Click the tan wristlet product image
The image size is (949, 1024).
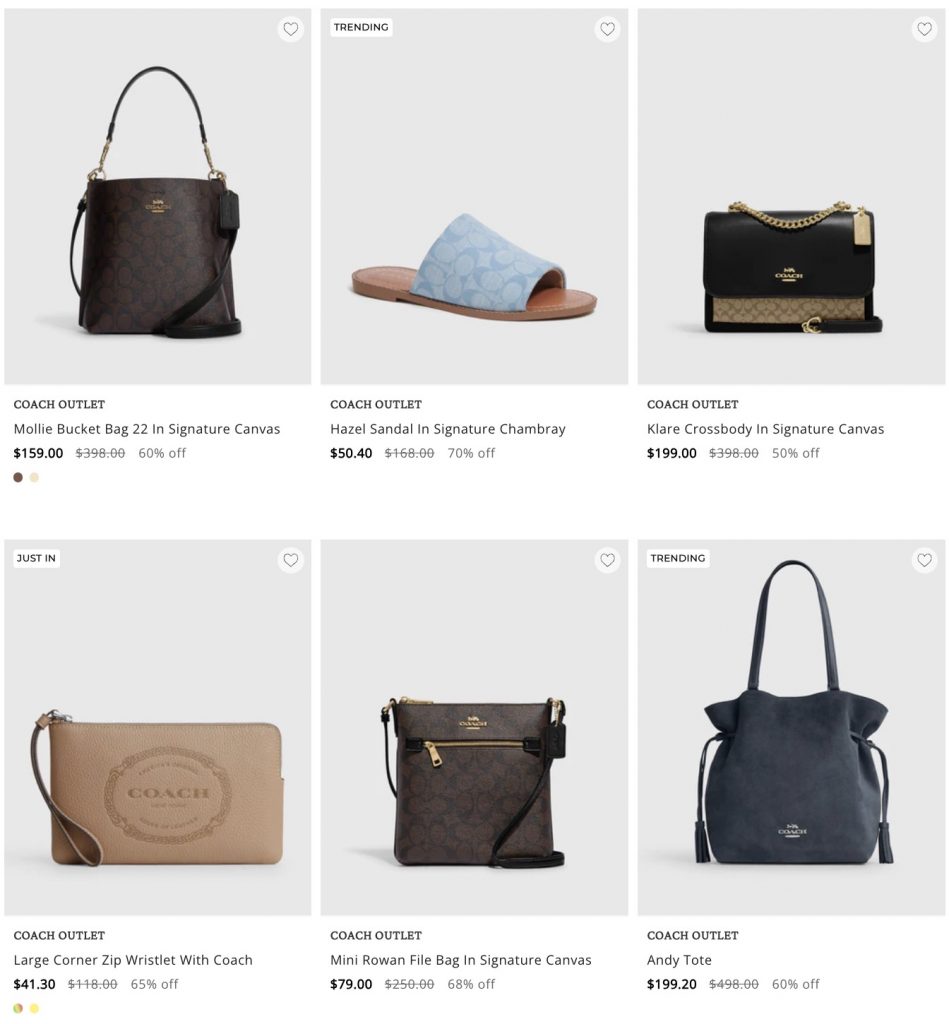pyautogui.click(x=157, y=788)
